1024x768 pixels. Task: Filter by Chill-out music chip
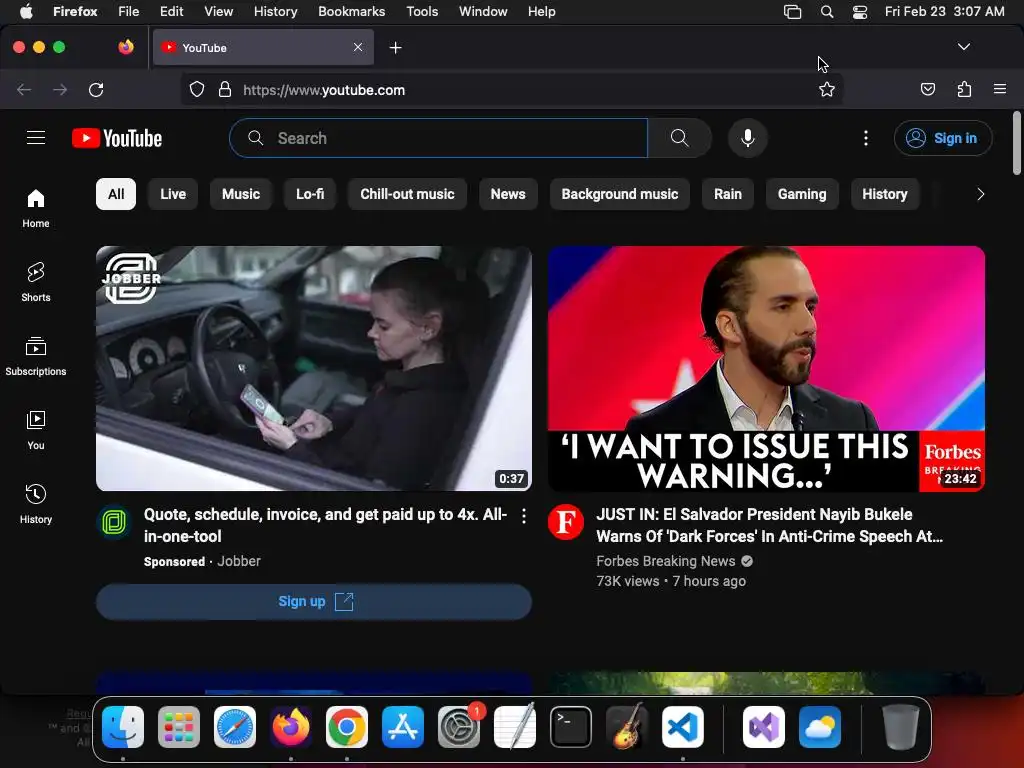[408, 194]
